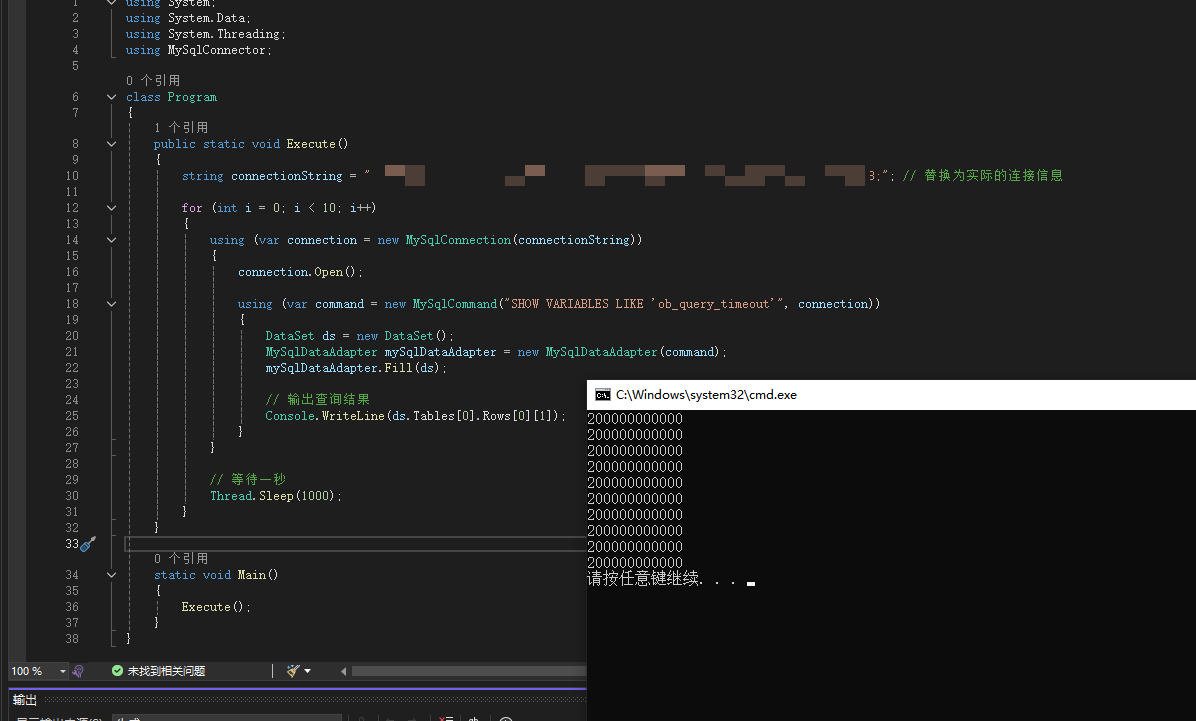Collapse the using command block at line 18
This screenshot has height=721, width=1196.
pos(111,304)
